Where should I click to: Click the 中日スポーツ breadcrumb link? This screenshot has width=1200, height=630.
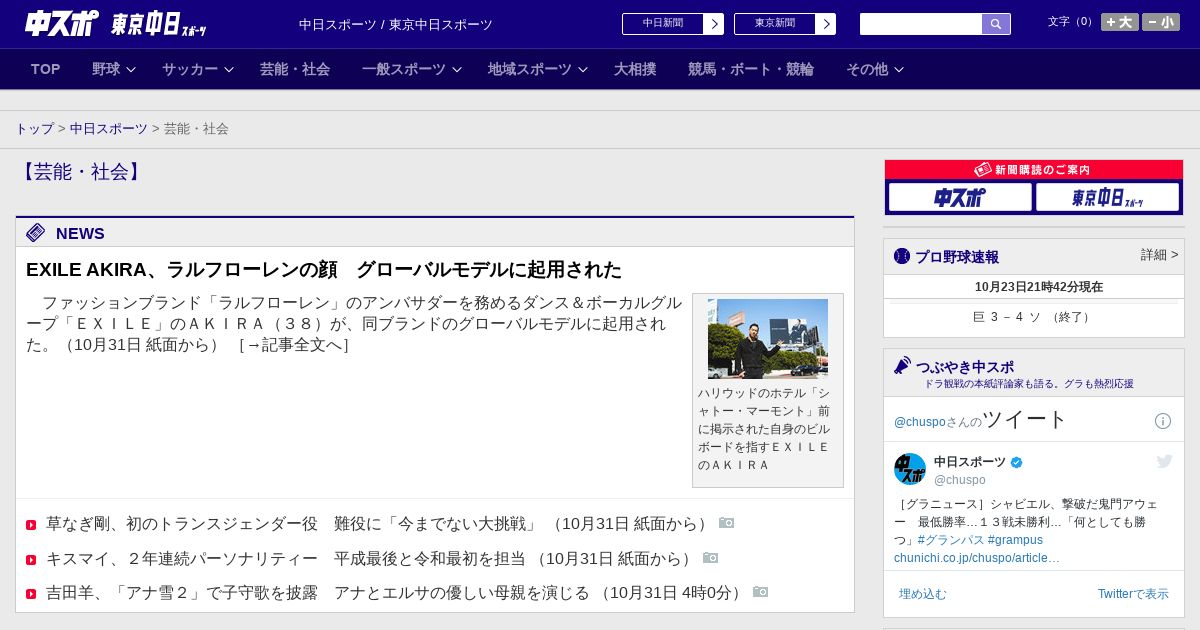click(109, 129)
